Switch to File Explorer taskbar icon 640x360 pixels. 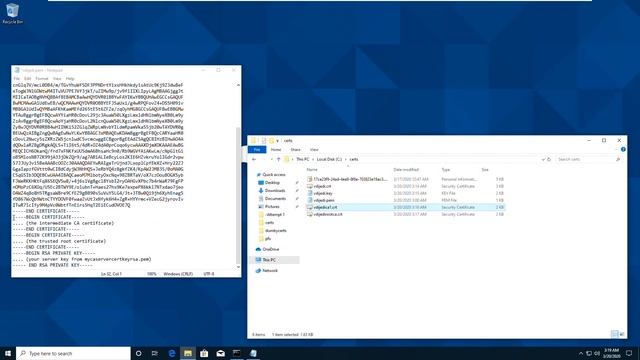click(188, 353)
